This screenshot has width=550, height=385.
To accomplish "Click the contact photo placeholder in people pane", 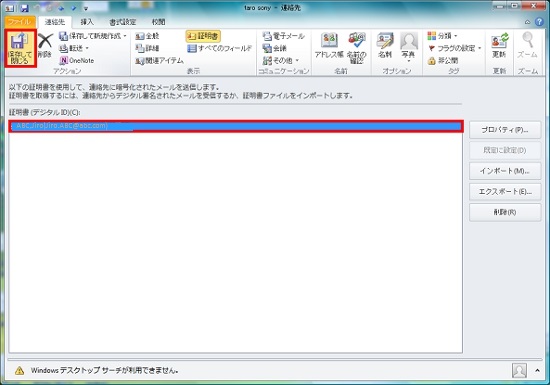I will tap(519, 370).
